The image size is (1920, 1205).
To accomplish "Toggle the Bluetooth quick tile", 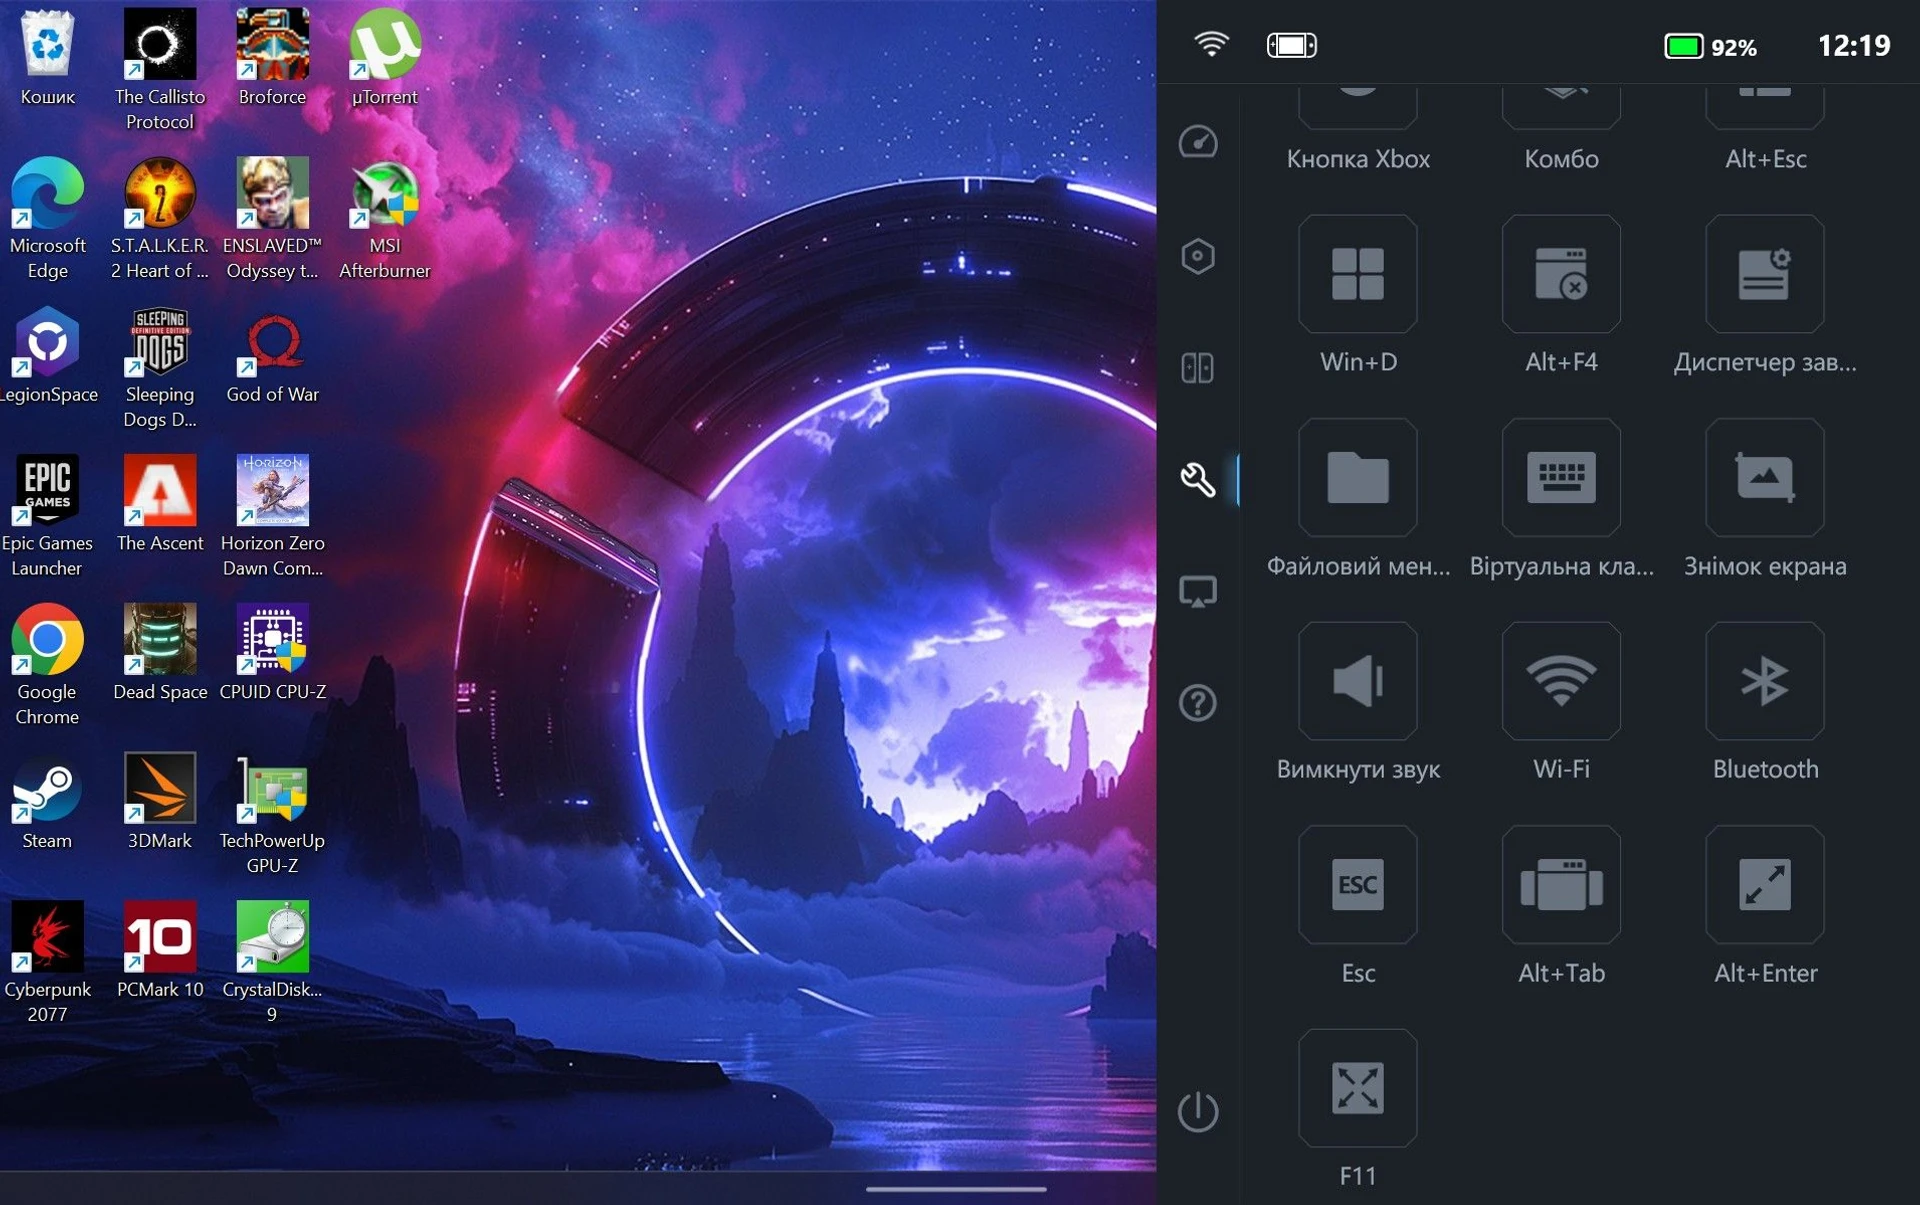I will [x=1765, y=681].
